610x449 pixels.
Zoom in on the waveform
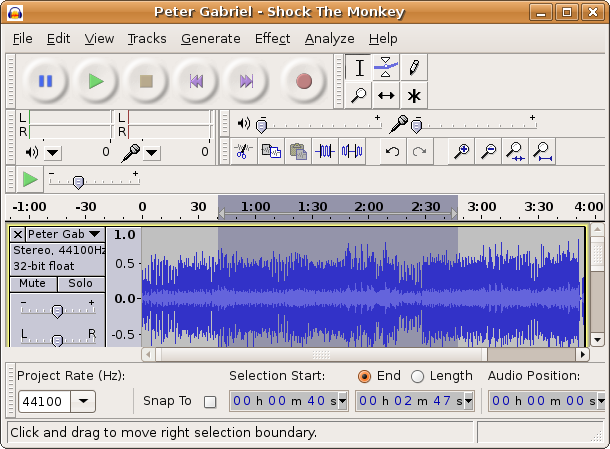461,151
